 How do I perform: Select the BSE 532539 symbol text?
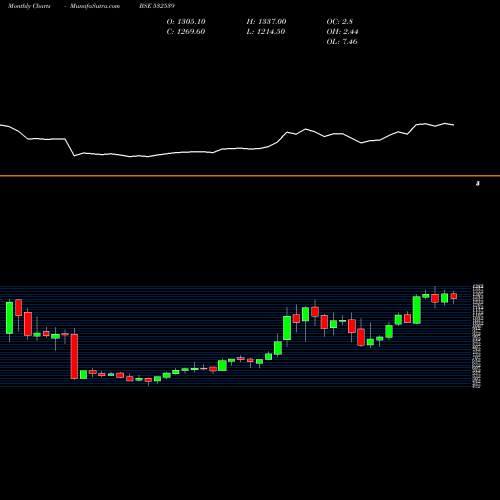tap(157, 6)
